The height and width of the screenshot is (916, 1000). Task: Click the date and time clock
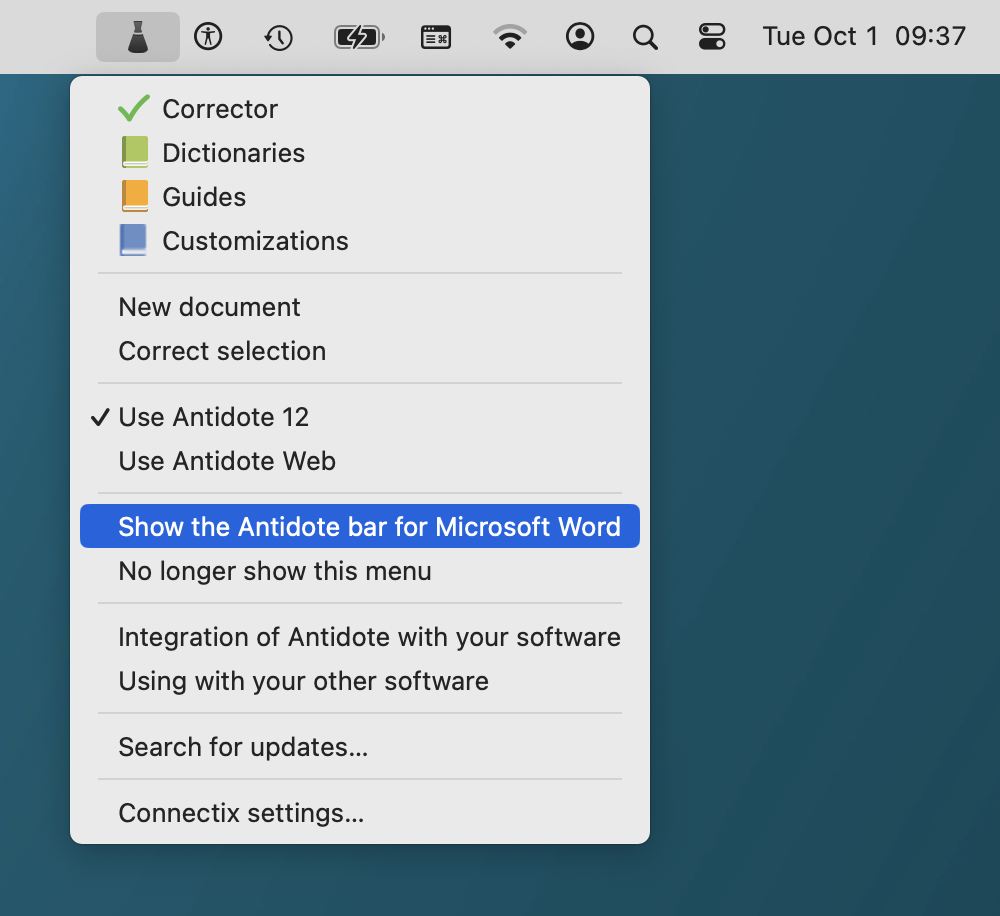click(864, 36)
